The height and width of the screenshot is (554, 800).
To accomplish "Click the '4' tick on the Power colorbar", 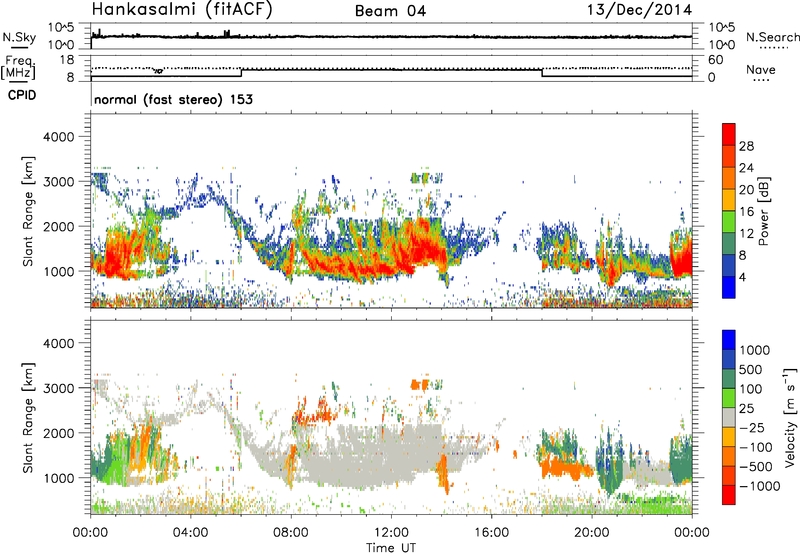I will tap(743, 278).
